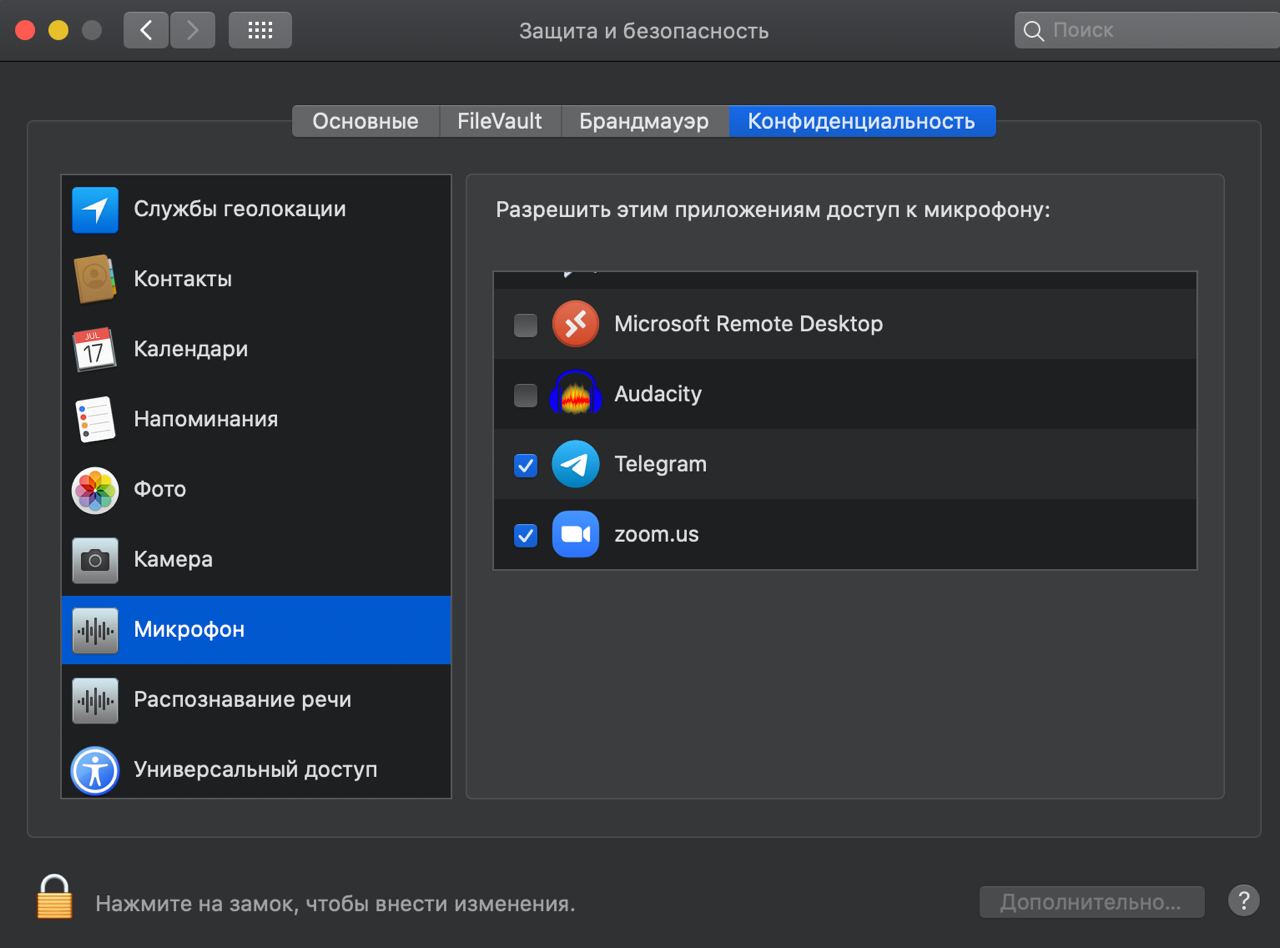Click the Дополнительно… button
This screenshot has width=1280, height=948.
pyautogui.click(x=1091, y=902)
